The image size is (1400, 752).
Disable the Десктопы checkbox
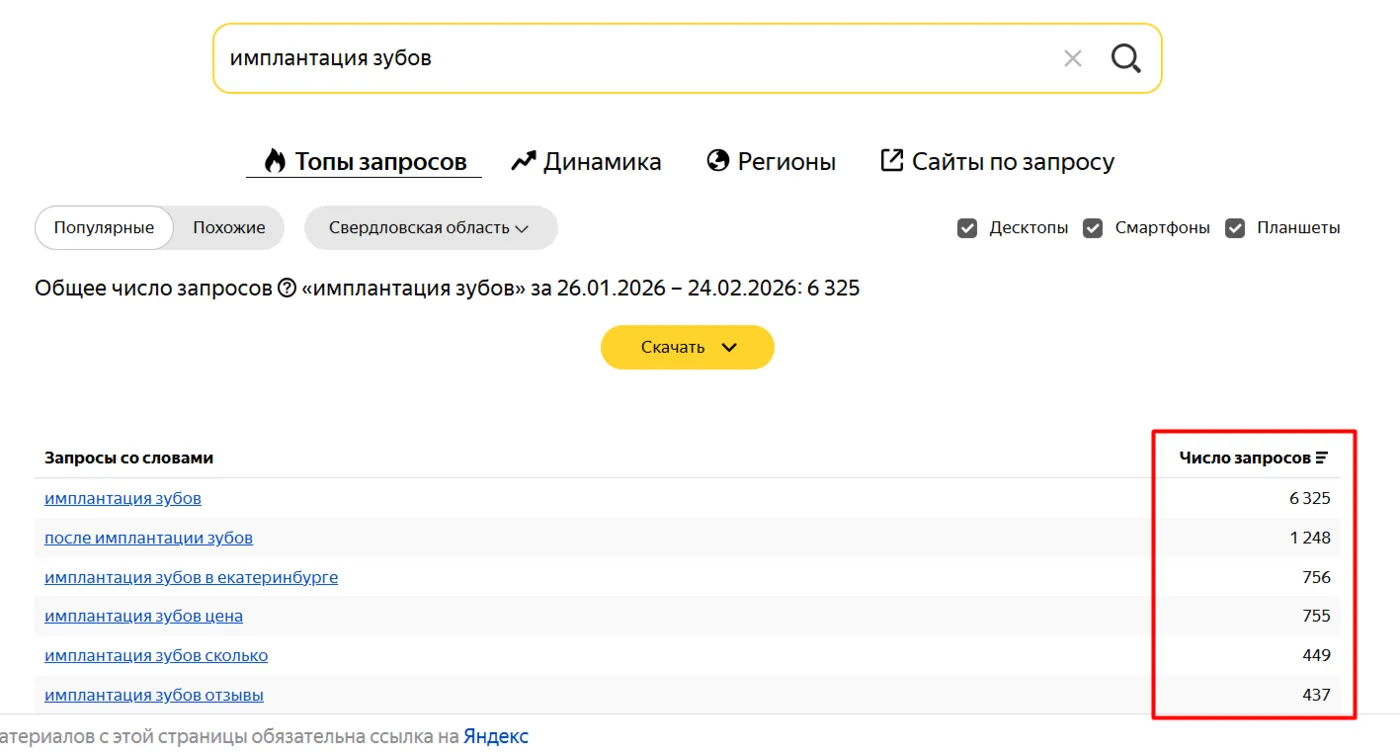967,227
